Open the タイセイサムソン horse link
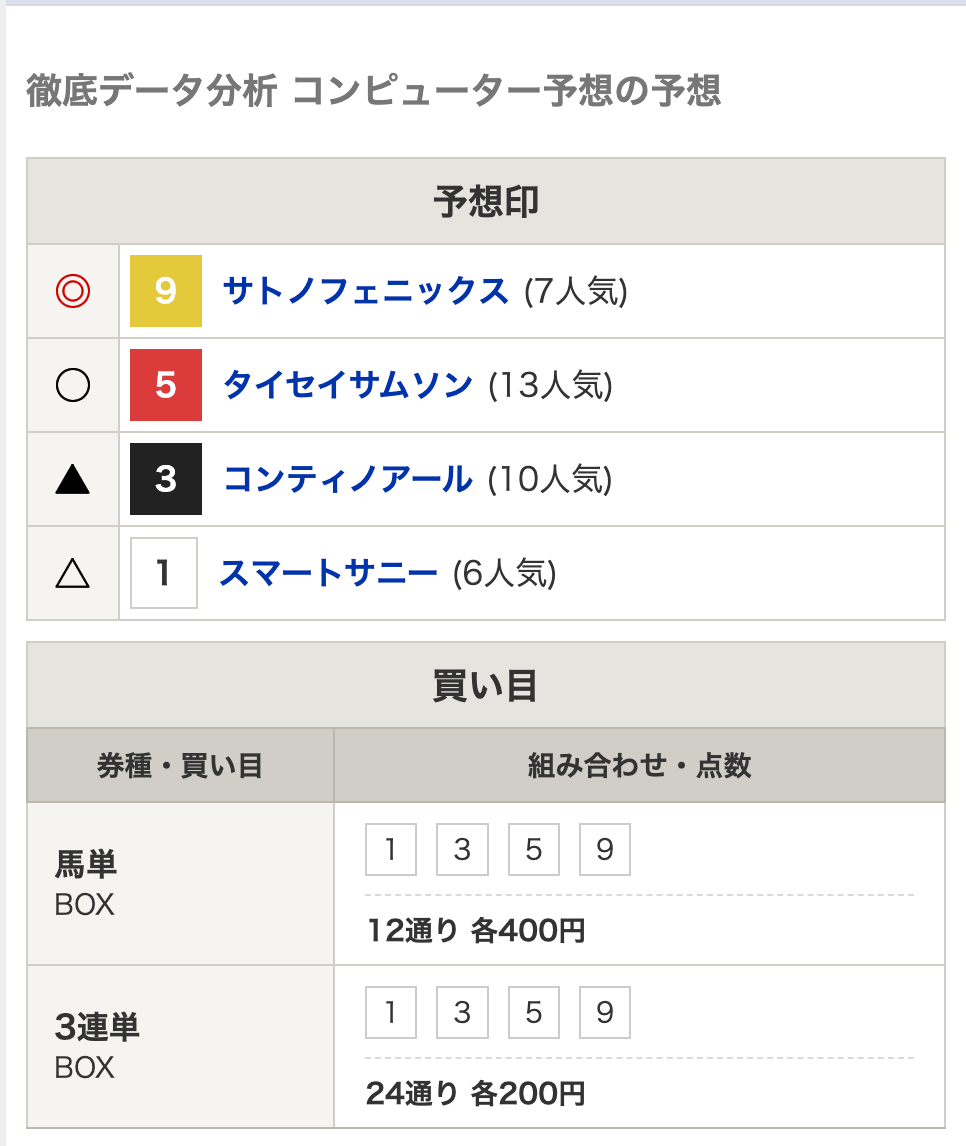966x1146 pixels. coord(348,385)
